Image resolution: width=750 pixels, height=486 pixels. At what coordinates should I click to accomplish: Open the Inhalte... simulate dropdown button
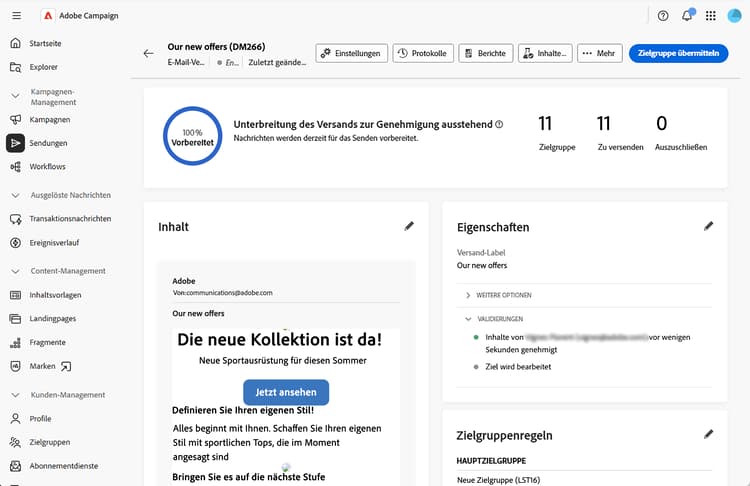pos(545,53)
